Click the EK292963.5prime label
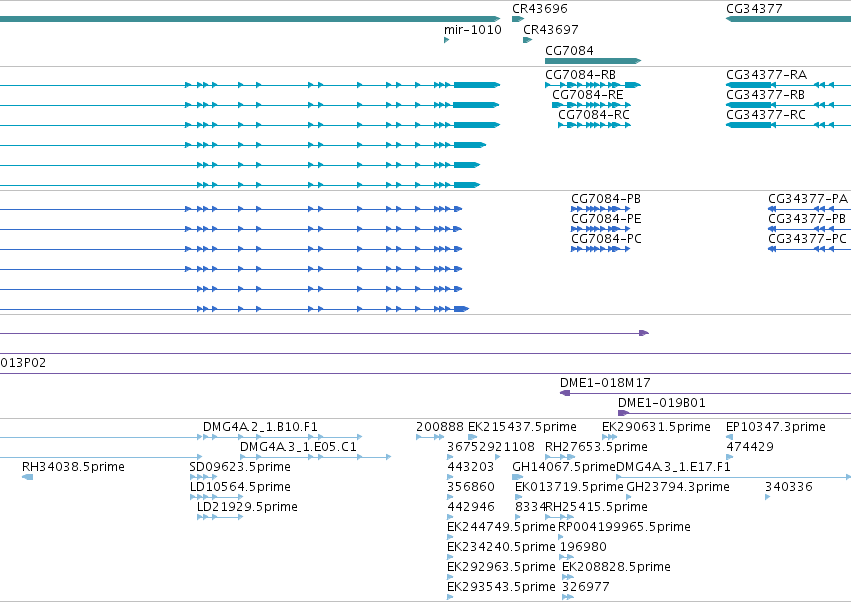 point(501,568)
